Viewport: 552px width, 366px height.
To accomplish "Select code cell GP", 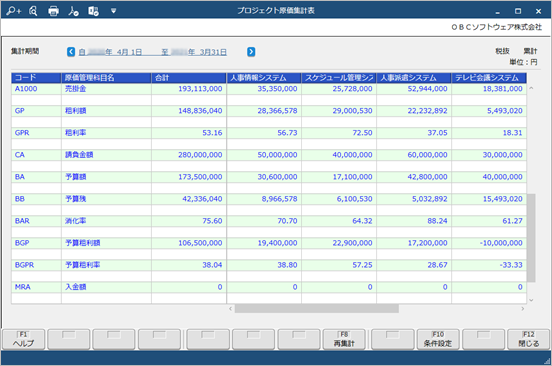I will 36,111.
